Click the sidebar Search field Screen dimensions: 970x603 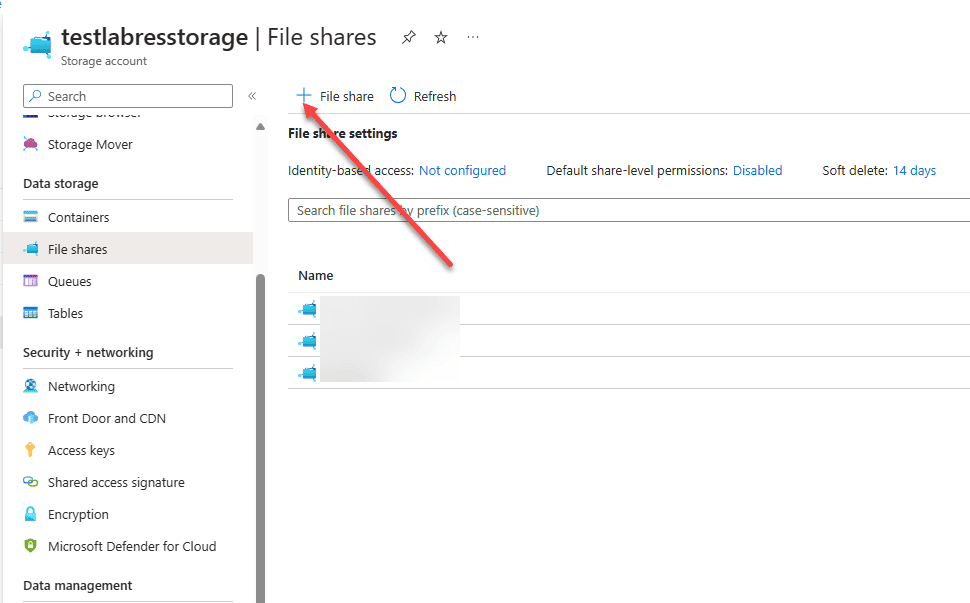pos(128,96)
